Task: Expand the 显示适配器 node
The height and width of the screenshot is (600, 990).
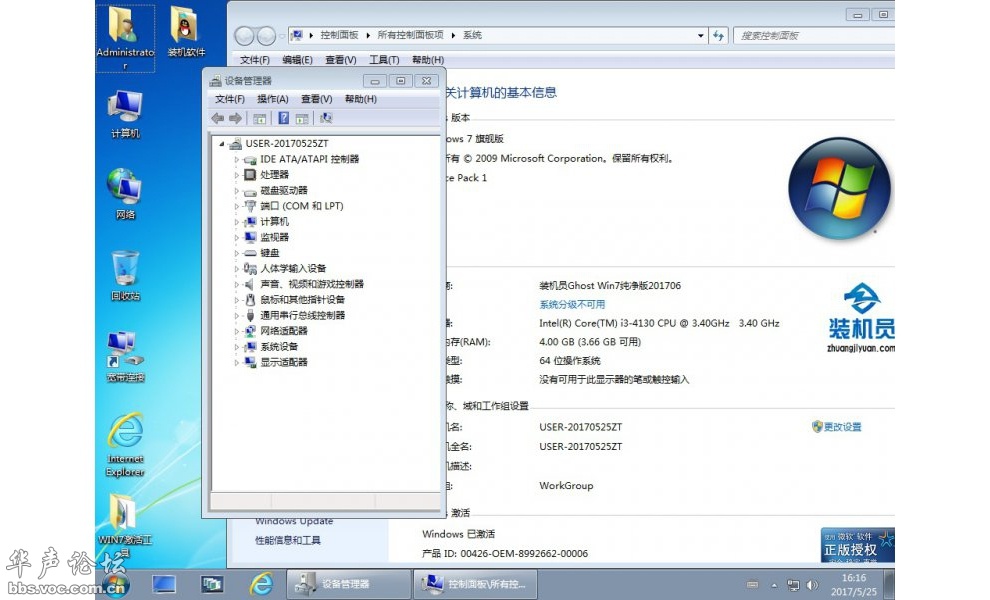Action: click(x=237, y=363)
